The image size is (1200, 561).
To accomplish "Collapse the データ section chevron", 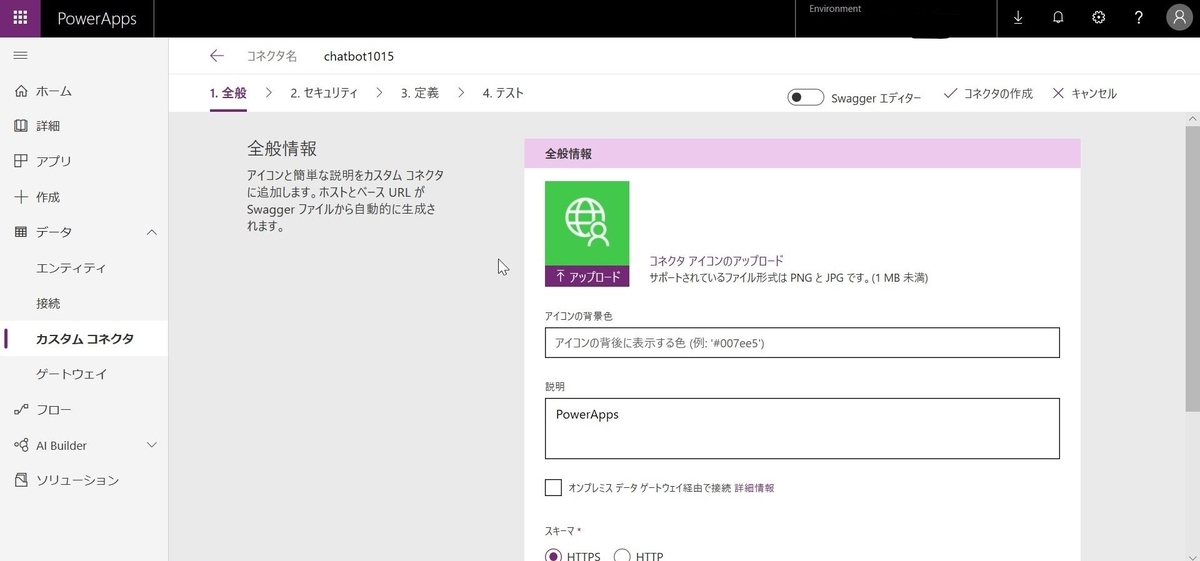I will (152, 232).
